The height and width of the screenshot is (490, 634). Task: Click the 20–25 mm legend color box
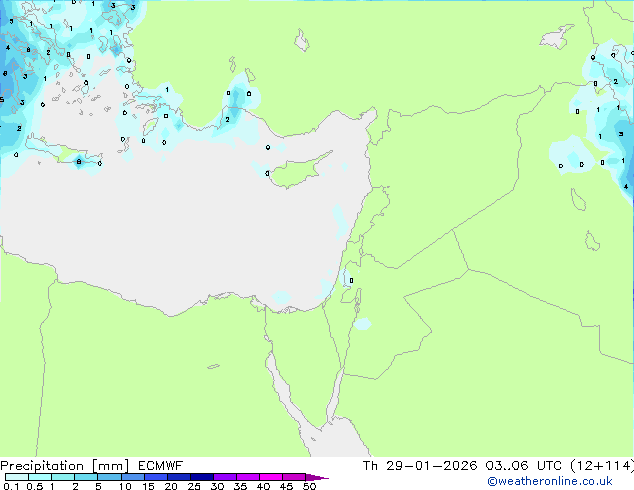tap(179, 477)
